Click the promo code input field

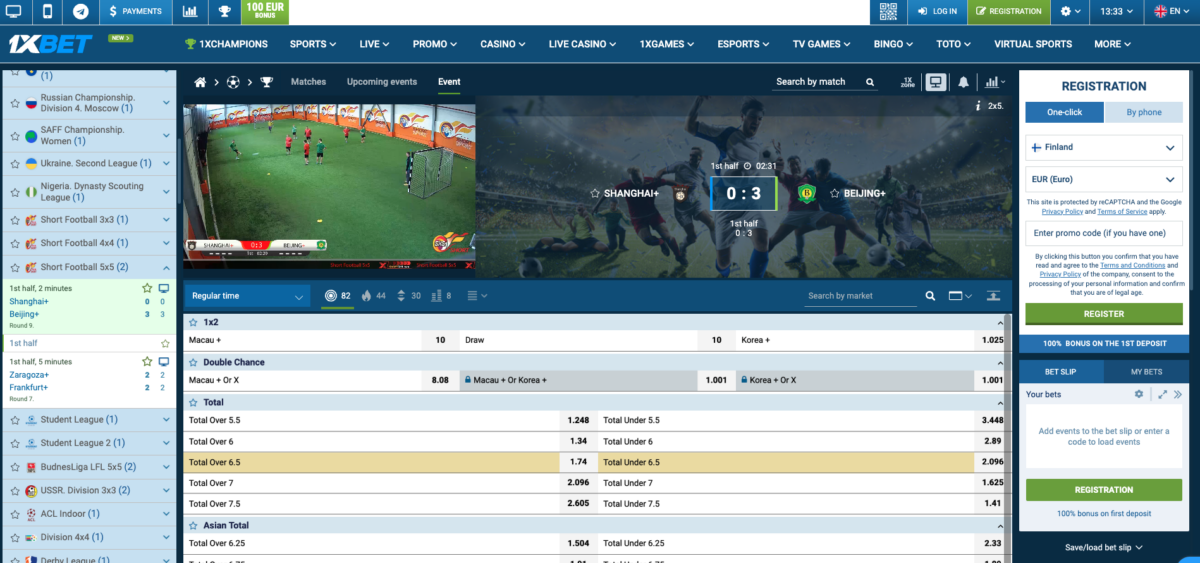click(x=1104, y=233)
